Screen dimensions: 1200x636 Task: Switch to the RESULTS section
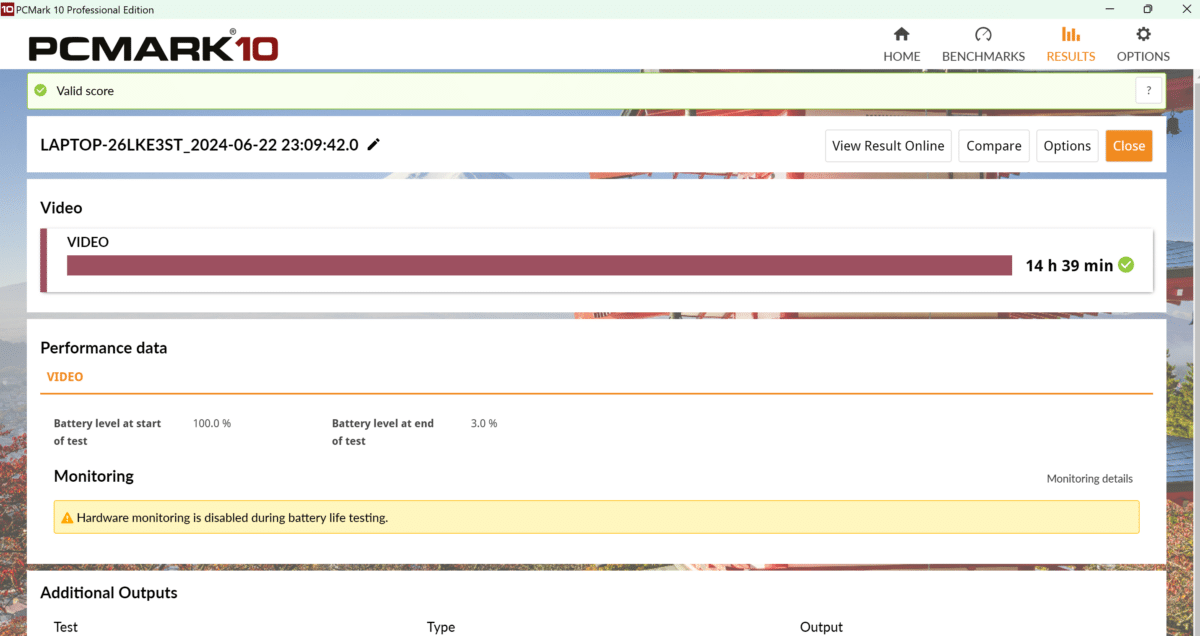pyautogui.click(x=1070, y=45)
